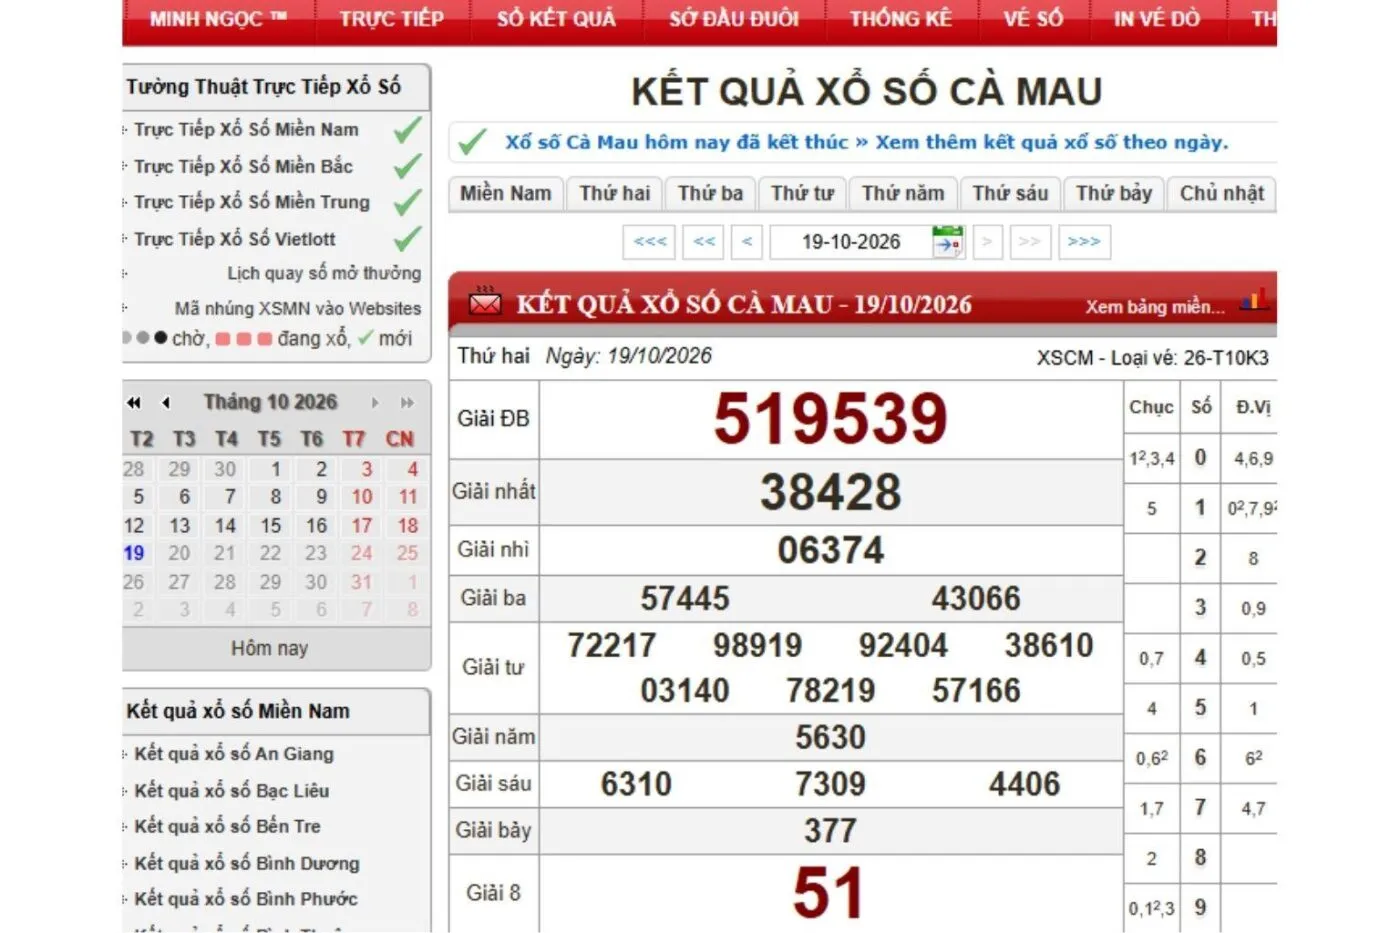
Task: Go to next year in calendar
Action: pos(407,403)
